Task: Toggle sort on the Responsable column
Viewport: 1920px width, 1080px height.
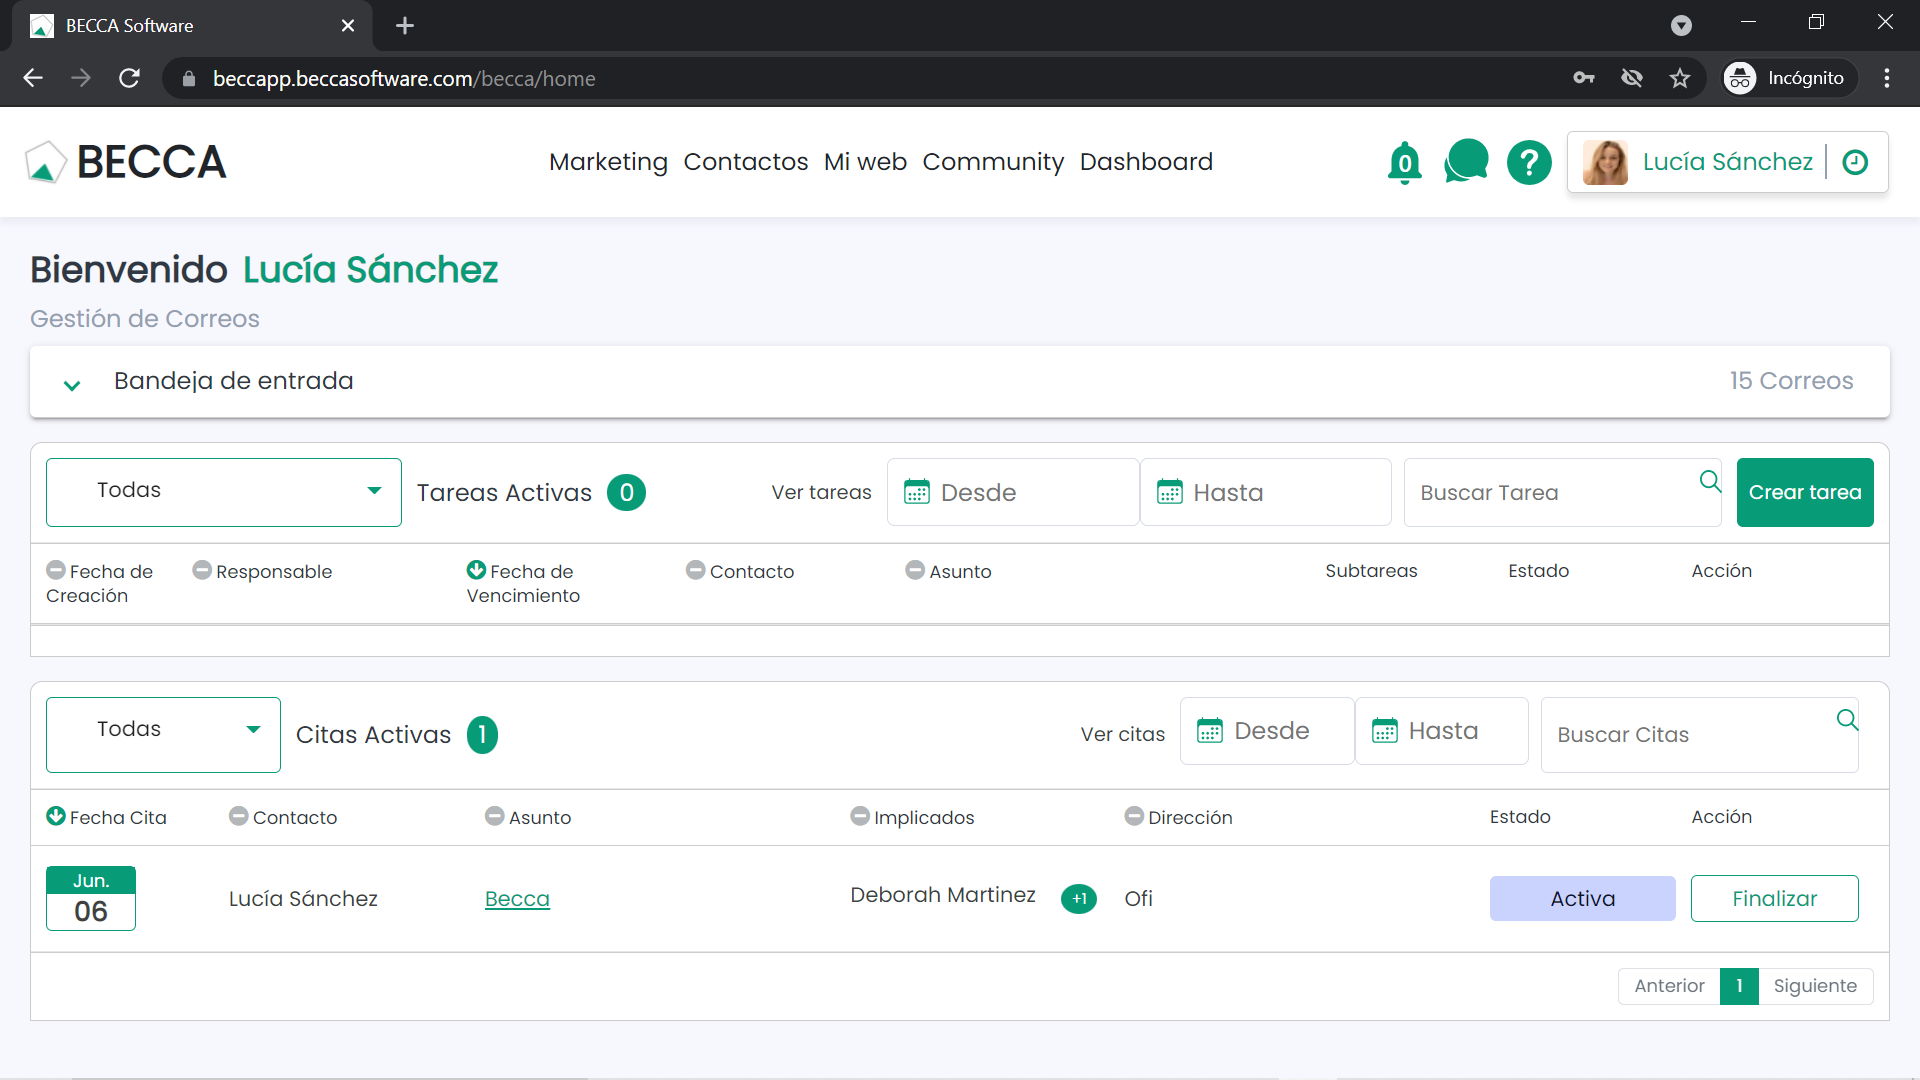Action: [202, 570]
